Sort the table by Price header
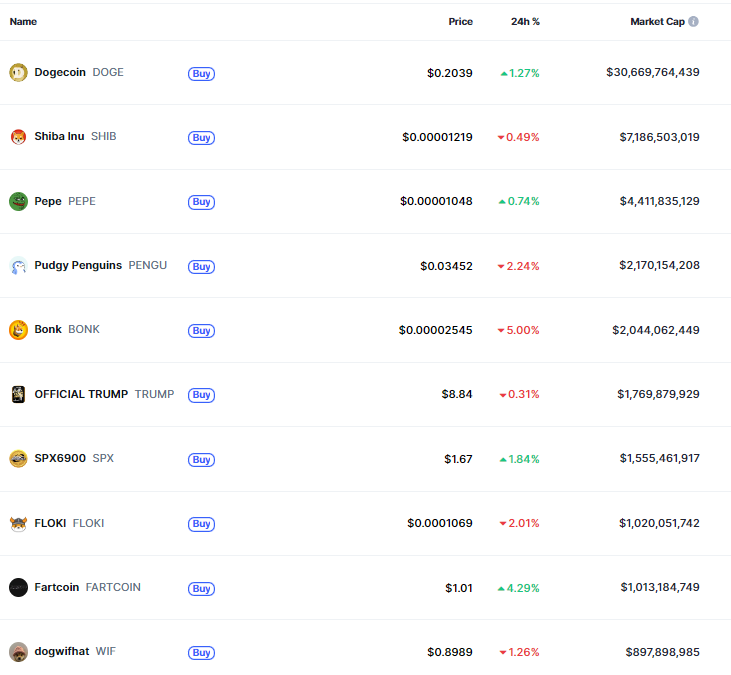Screen dimensions: 731x675 [461, 21]
